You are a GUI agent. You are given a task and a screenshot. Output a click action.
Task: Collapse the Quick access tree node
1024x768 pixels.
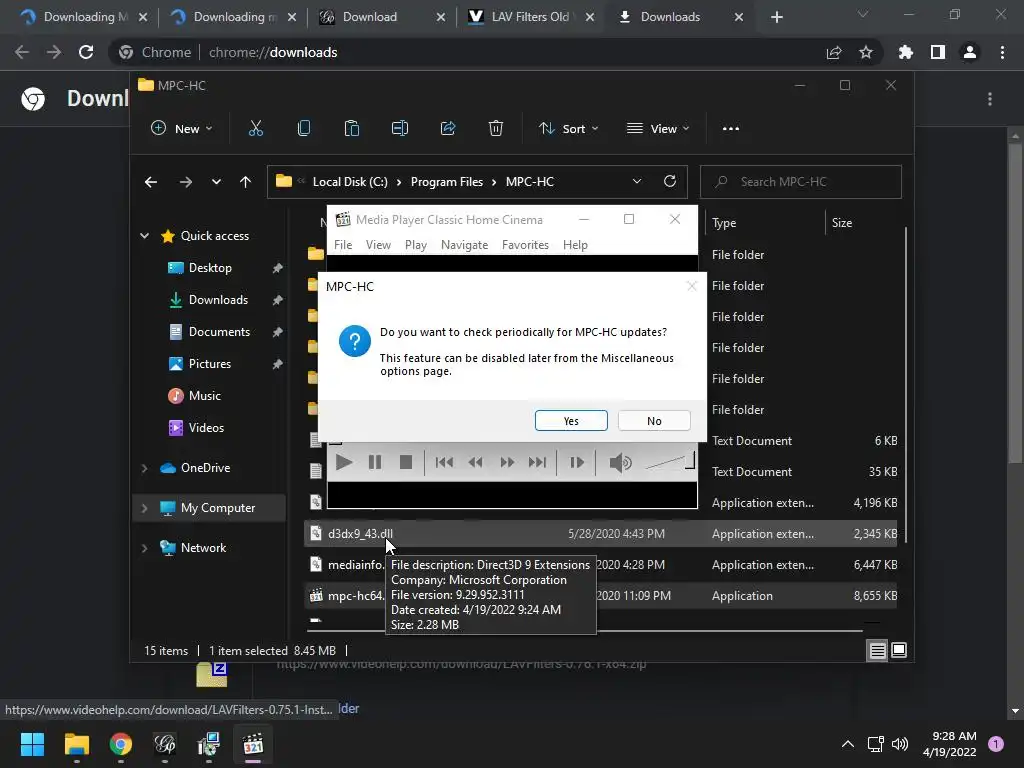[x=144, y=236]
